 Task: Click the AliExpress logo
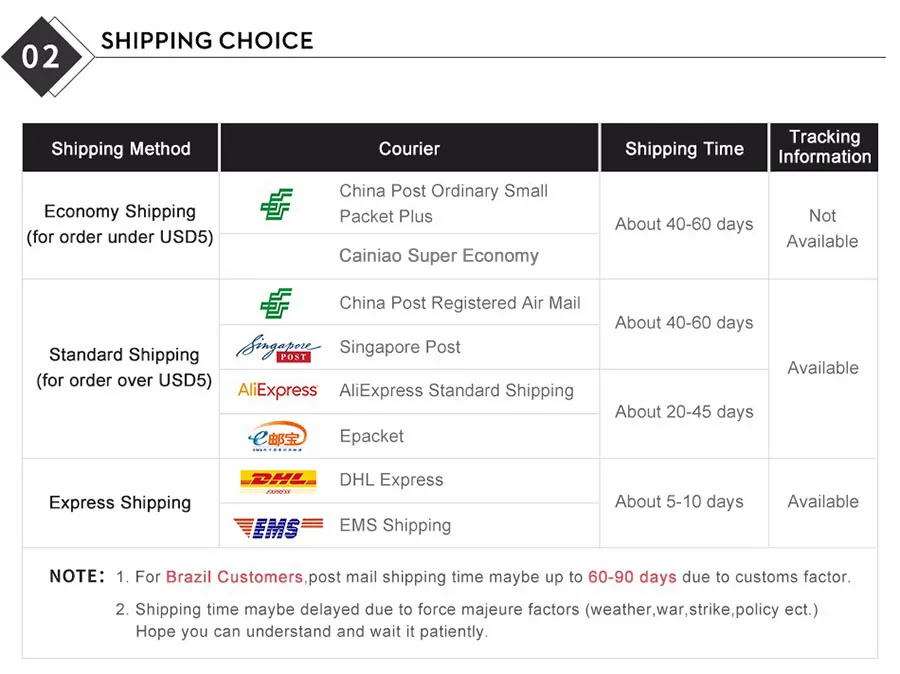click(x=278, y=391)
